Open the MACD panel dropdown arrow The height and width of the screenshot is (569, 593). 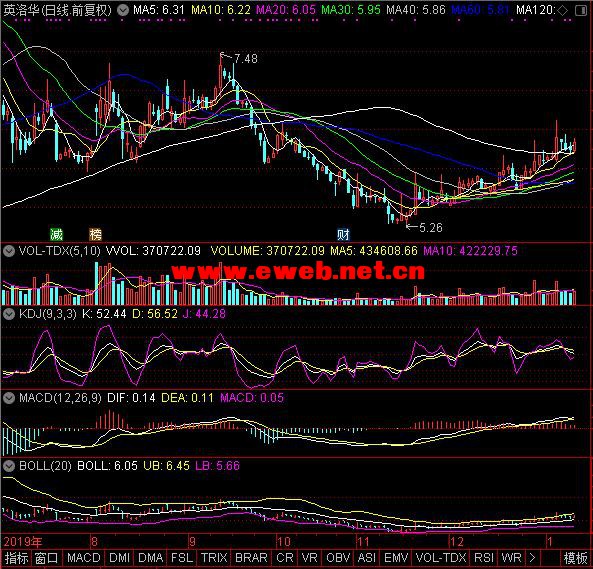tap(9, 398)
